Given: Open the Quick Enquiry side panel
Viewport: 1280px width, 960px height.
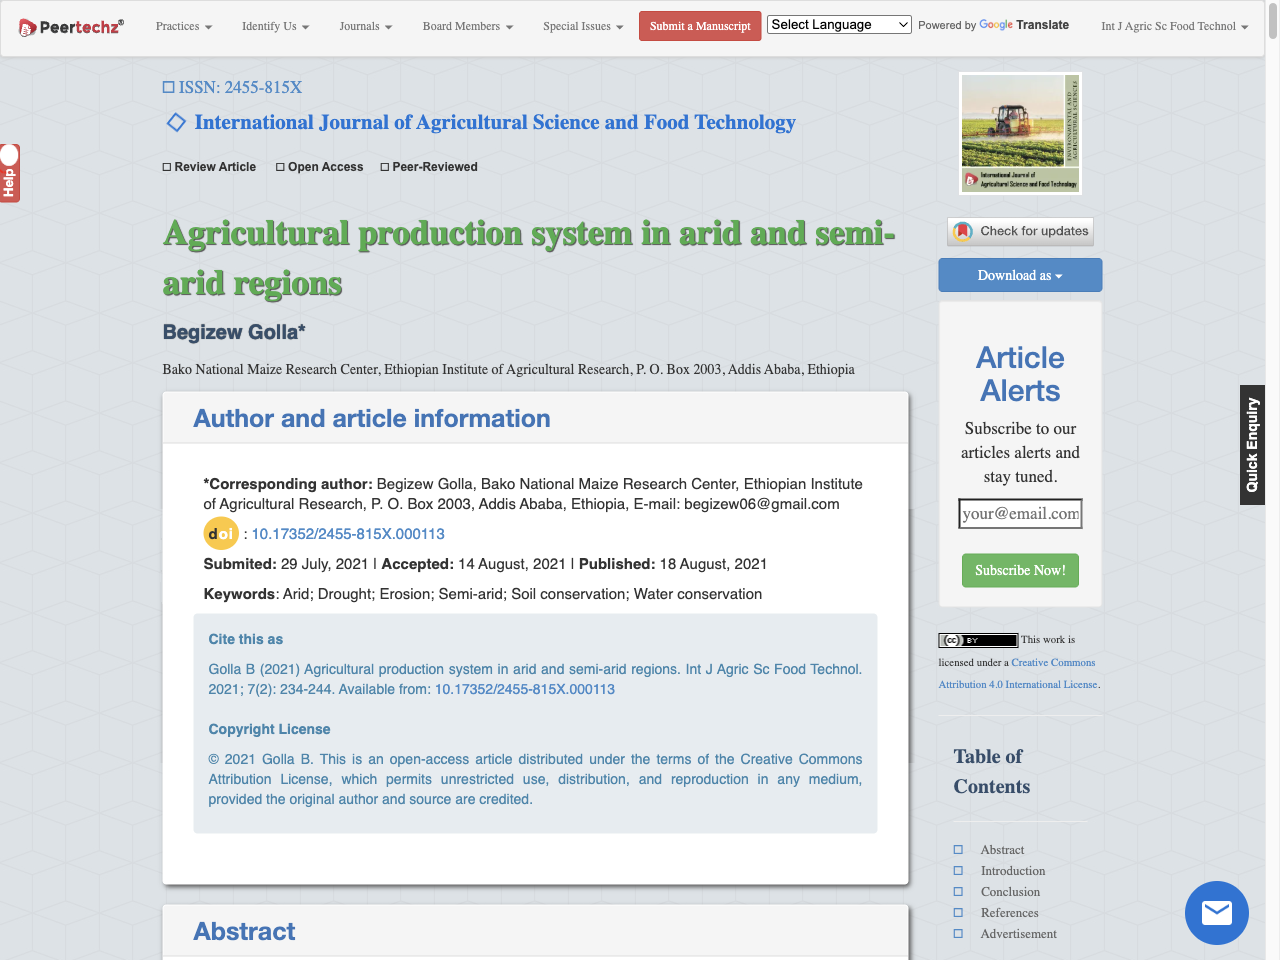Looking at the screenshot, I should (x=1253, y=444).
